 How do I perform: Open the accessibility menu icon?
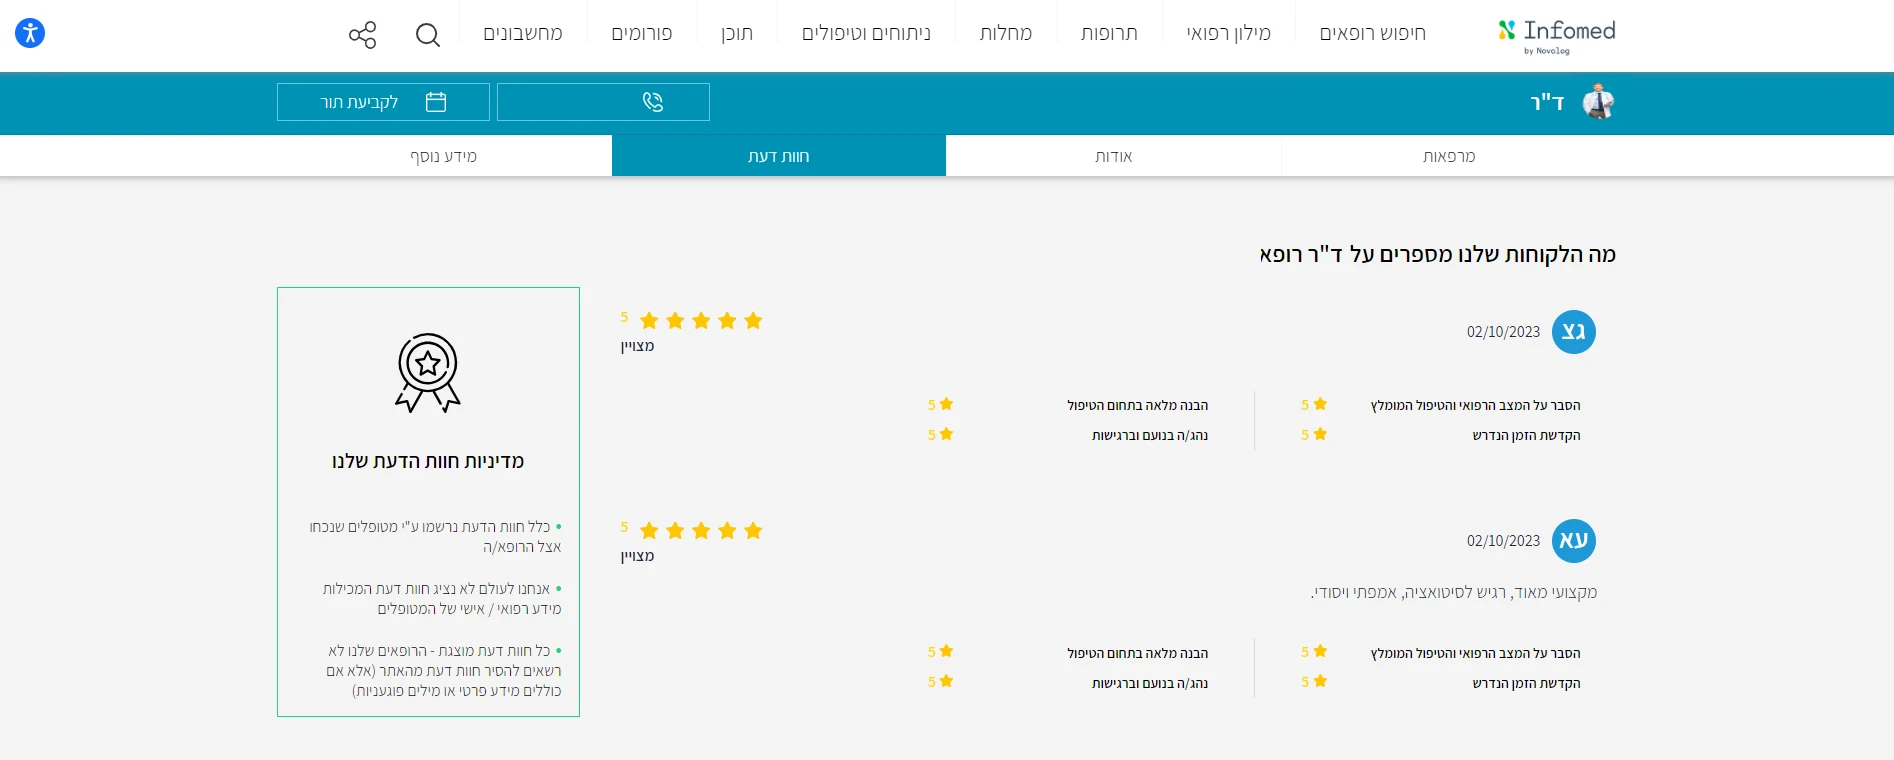point(30,33)
